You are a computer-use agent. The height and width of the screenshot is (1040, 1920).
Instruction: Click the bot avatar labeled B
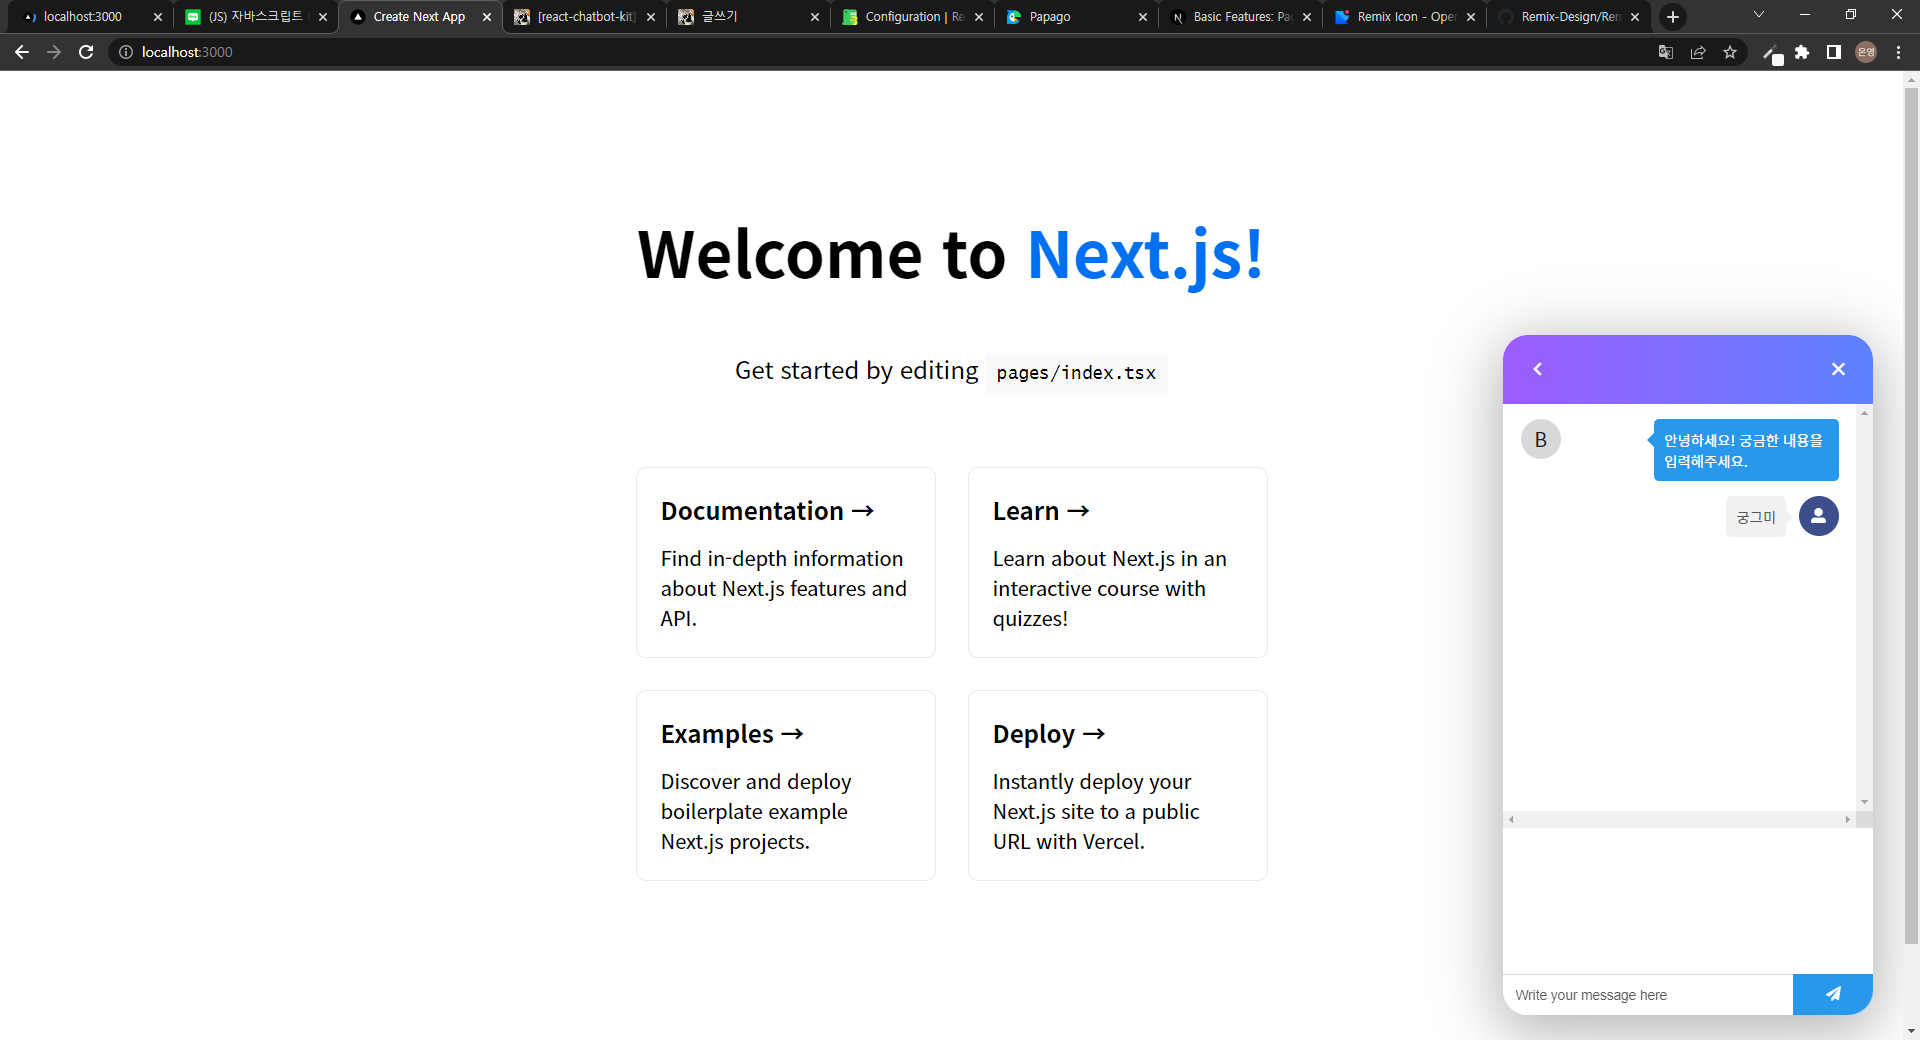1541,439
